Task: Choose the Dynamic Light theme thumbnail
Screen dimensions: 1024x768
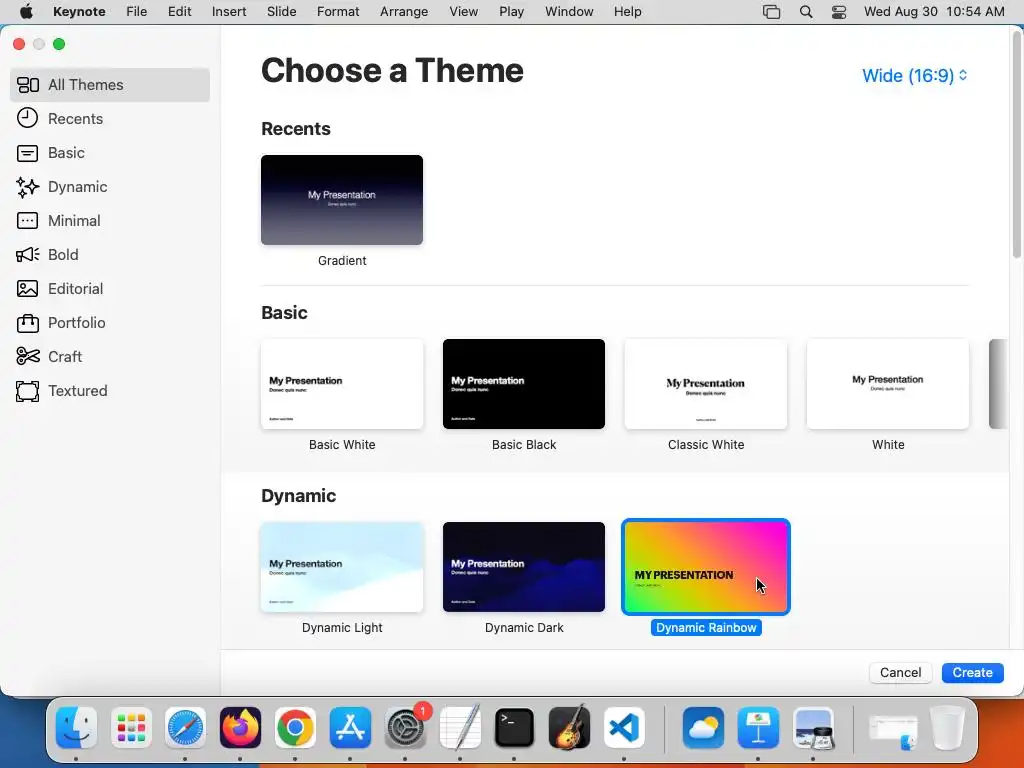Action: [x=342, y=567]
